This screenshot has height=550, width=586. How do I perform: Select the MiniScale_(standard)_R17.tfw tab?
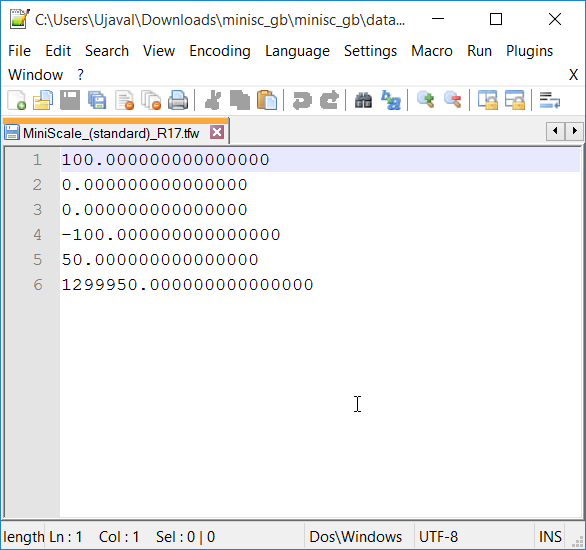(x=111, y=133)
